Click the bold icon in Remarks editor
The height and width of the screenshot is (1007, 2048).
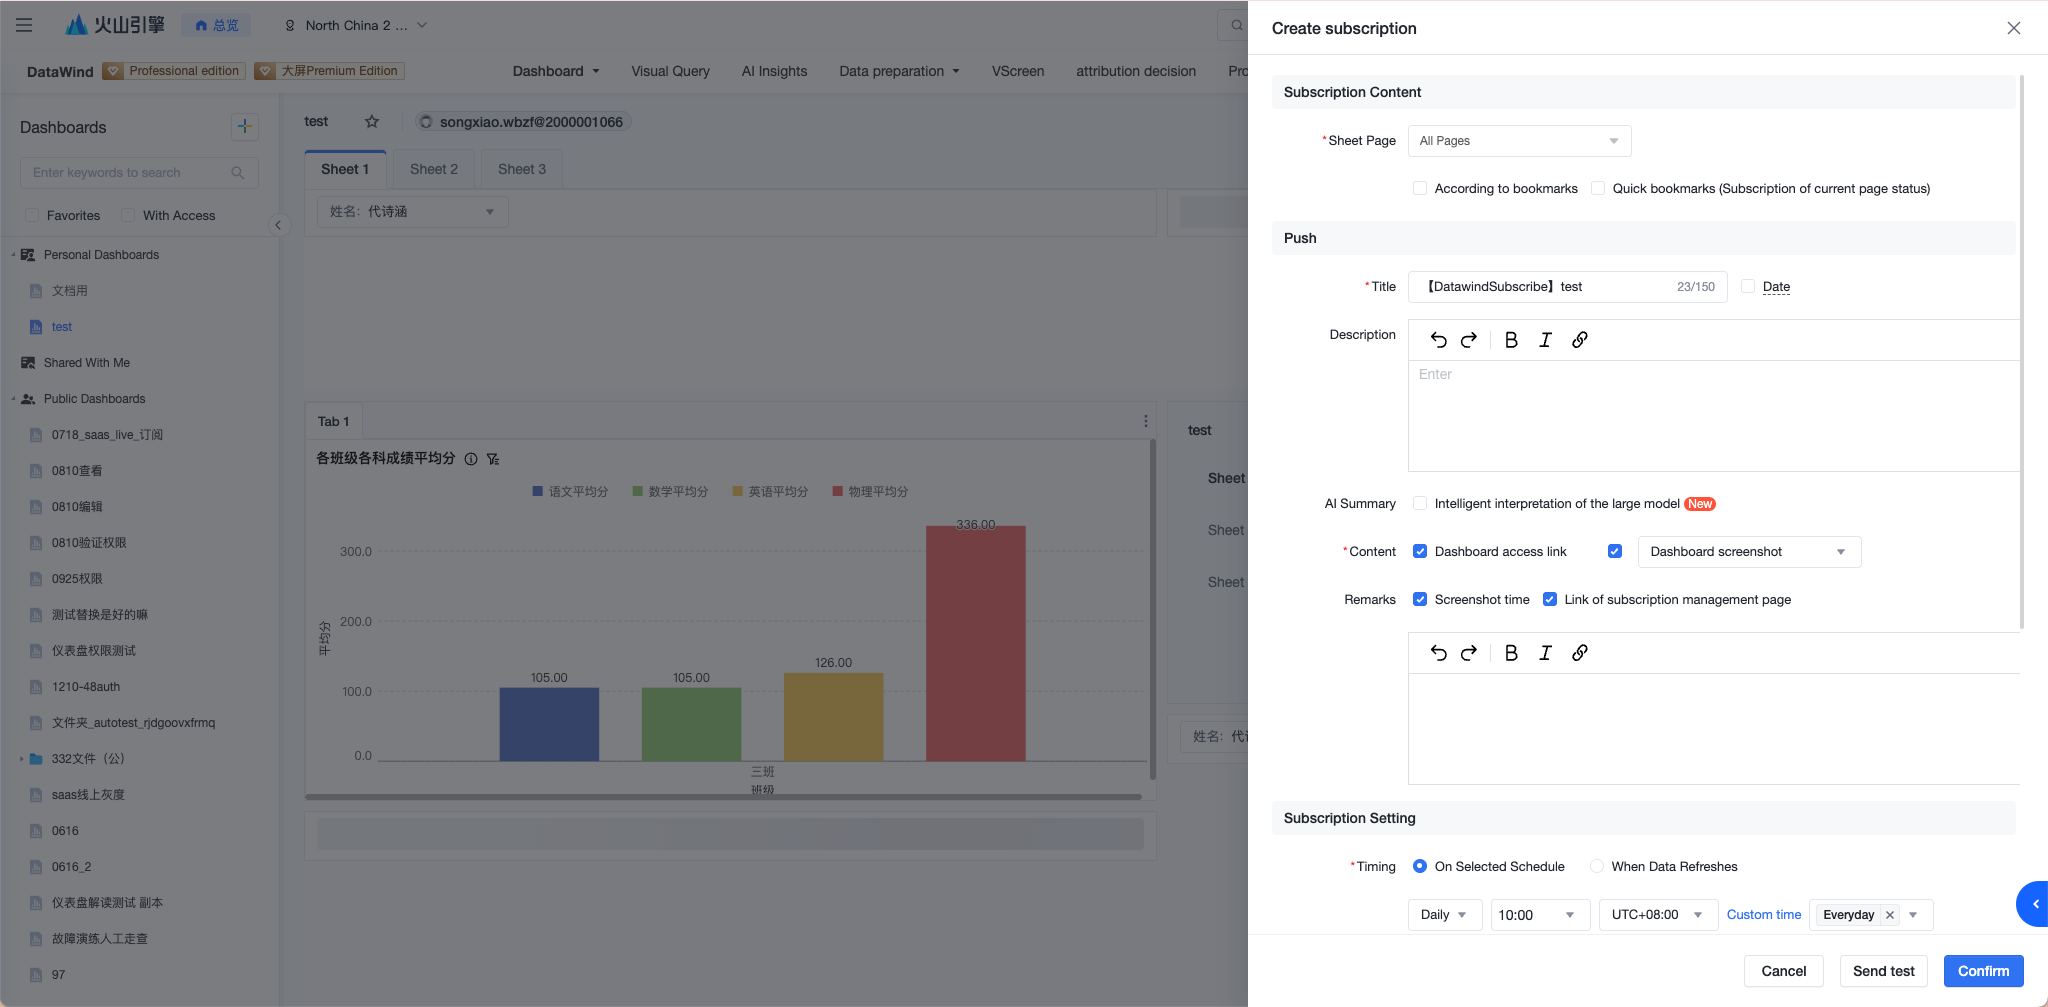pyautogui.click(x=1511, y=653)
